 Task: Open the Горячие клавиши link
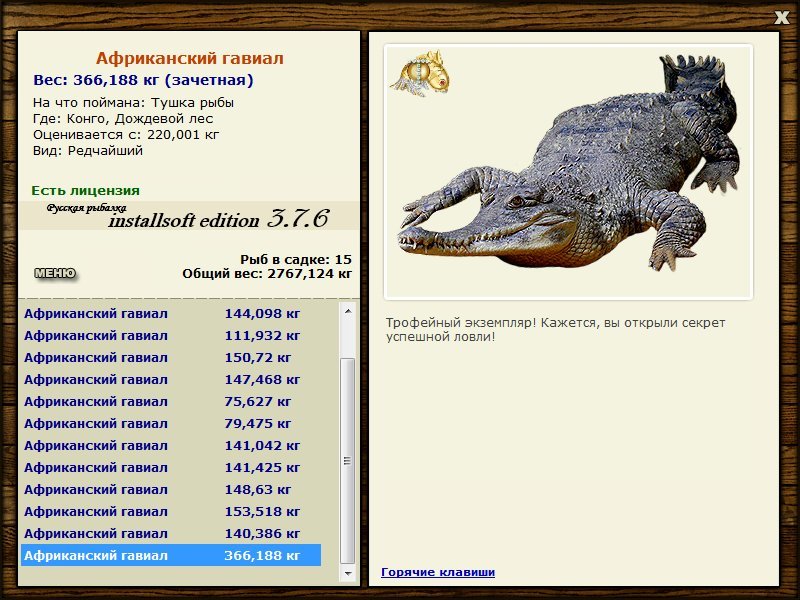point(438,572)
